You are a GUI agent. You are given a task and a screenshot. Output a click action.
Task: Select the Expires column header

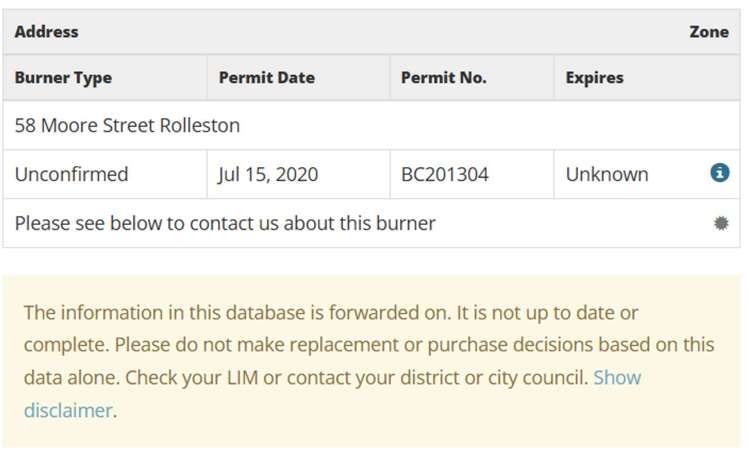pyautogui.click(x=594, y=77)
